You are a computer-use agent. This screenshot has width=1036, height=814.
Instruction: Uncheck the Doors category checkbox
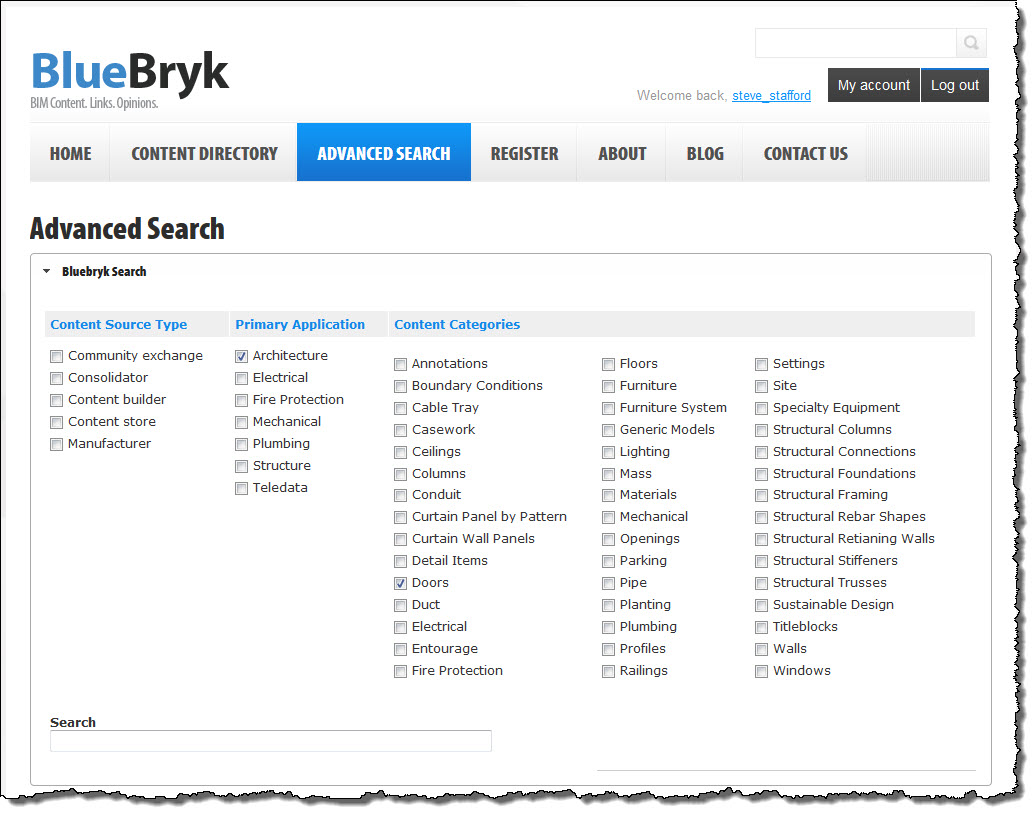coord(400,583)
